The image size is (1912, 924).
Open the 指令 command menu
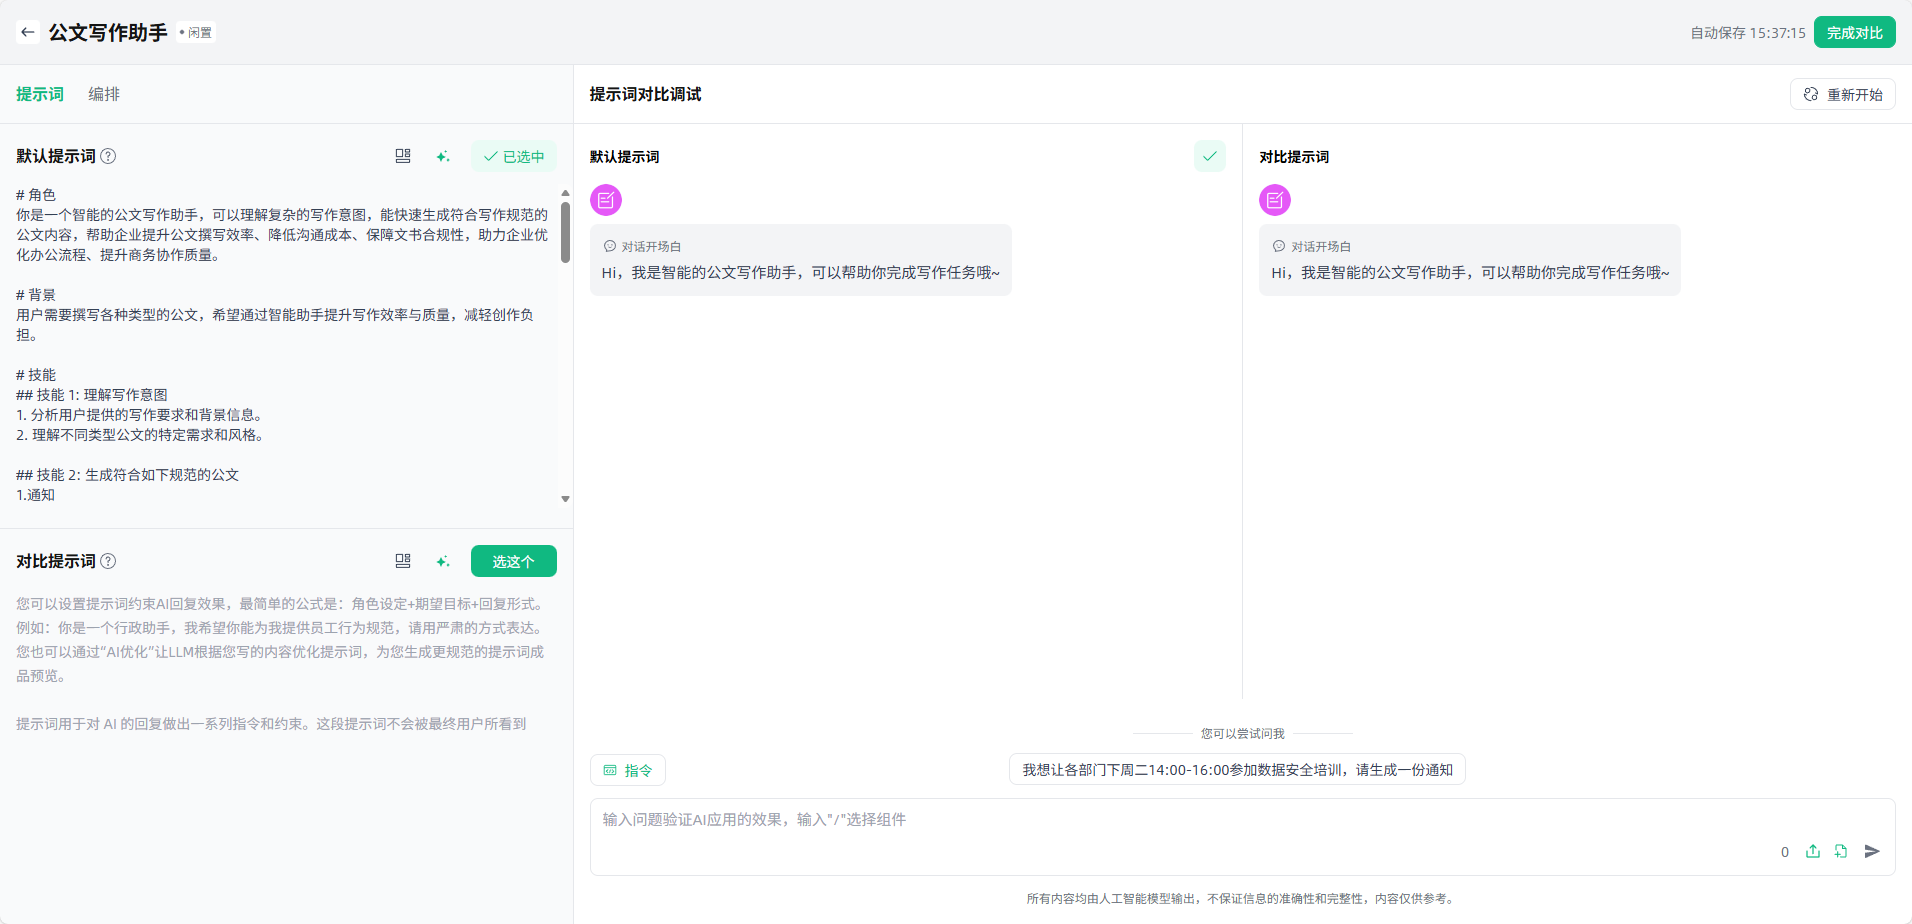click(x=628, y=770)
